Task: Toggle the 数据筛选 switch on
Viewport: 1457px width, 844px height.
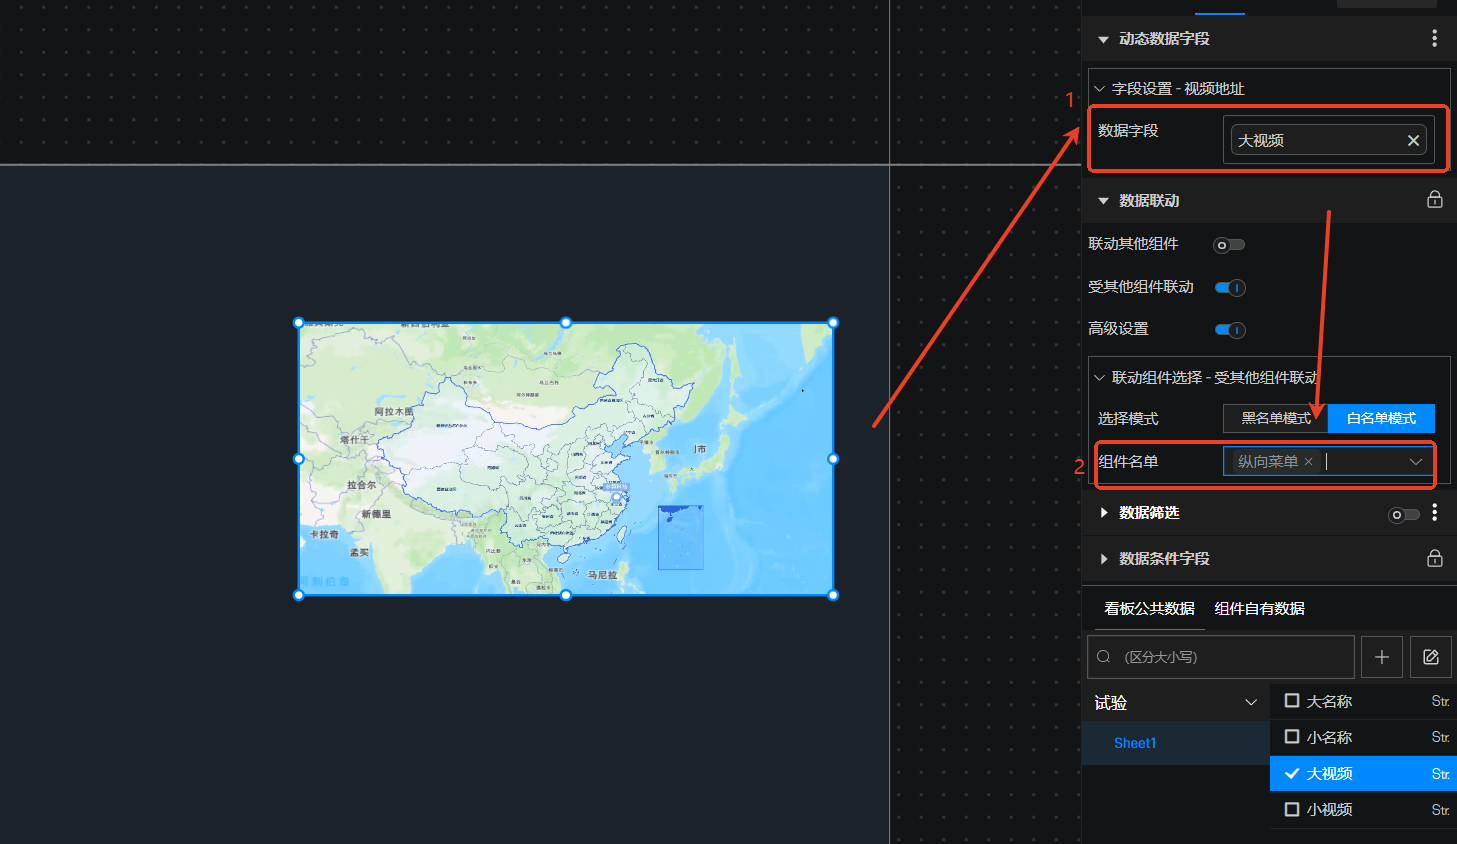Action: [x=1403, y=515]
